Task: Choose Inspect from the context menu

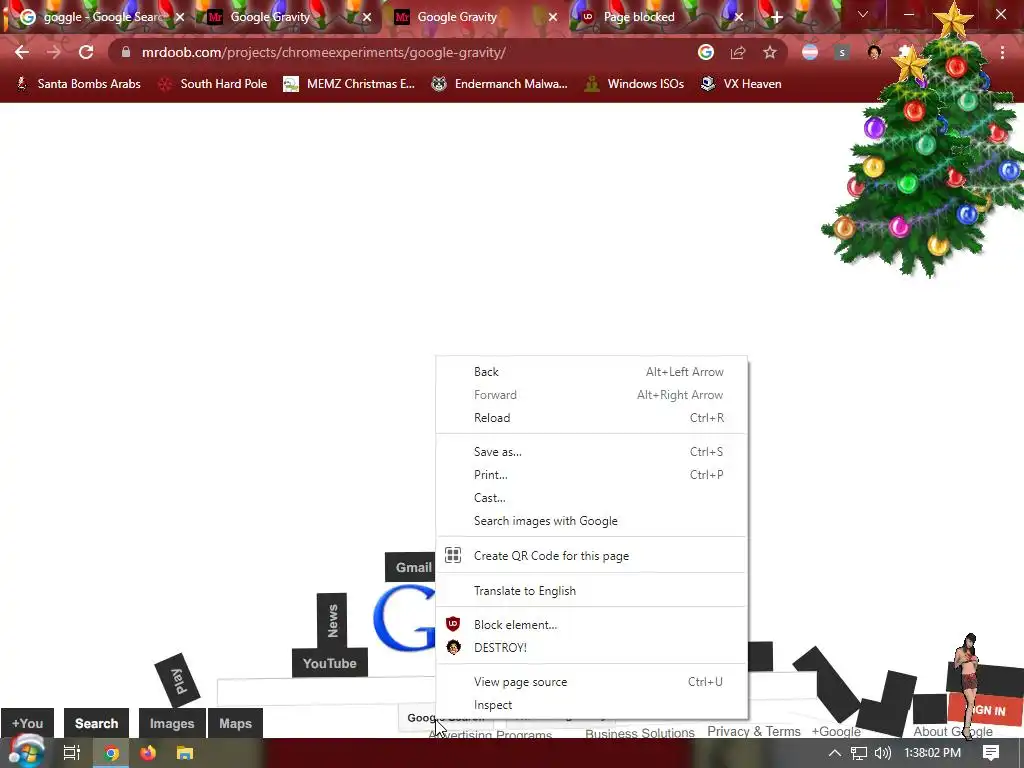Action: [x=591, y=705]
